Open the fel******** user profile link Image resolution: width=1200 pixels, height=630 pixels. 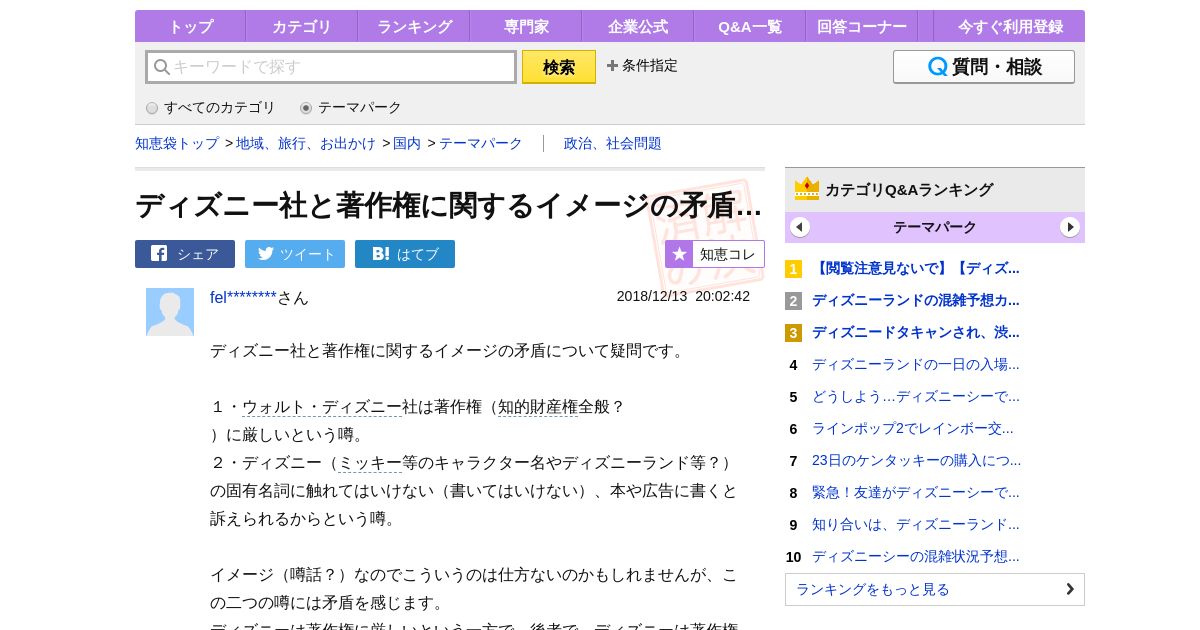(243, 297)
